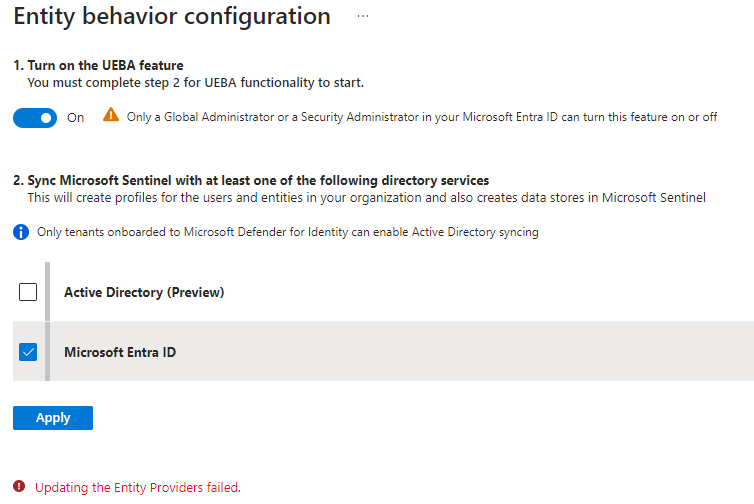
Task: Click the Active Directory (Preview) label
Action: (x=144, y=292)
